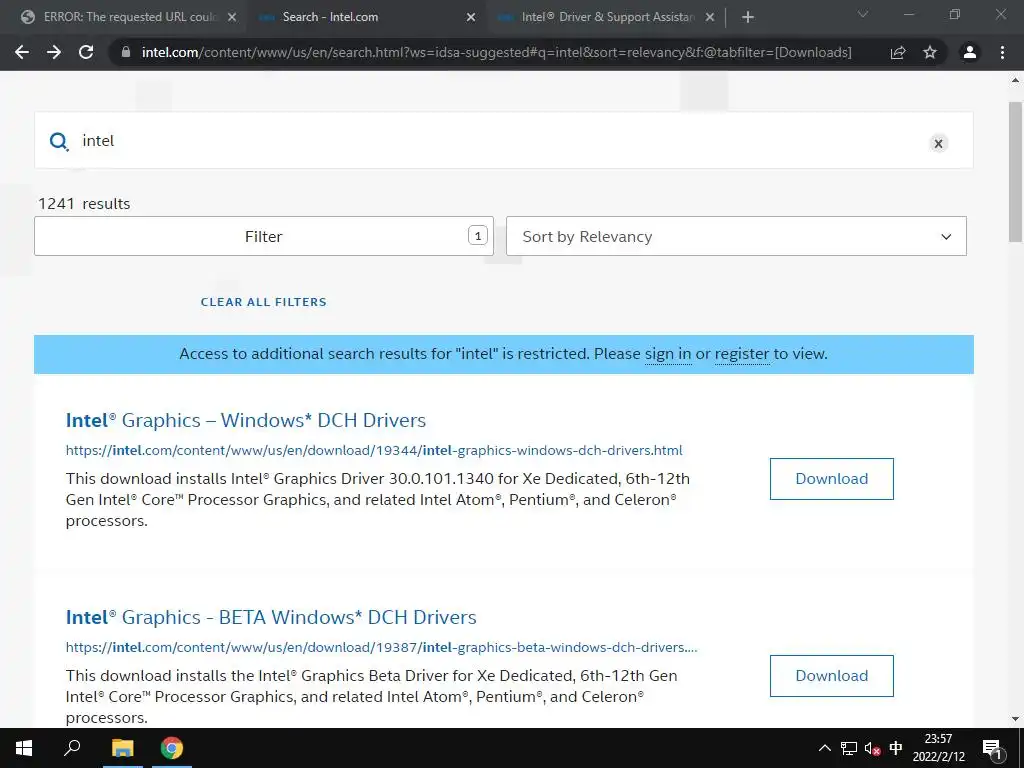This screenshot has width=1024, height=768.
Task: Click the filter count badge showing 1
Action: tap(478, 236)
